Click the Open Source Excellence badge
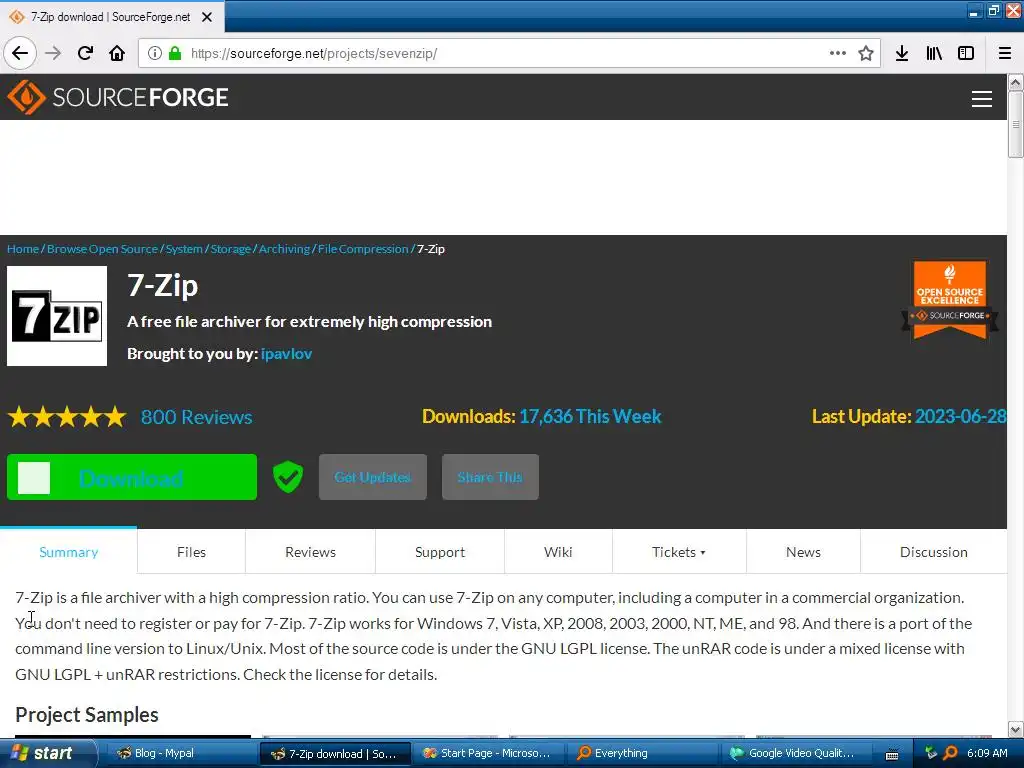 click(950, 300)
